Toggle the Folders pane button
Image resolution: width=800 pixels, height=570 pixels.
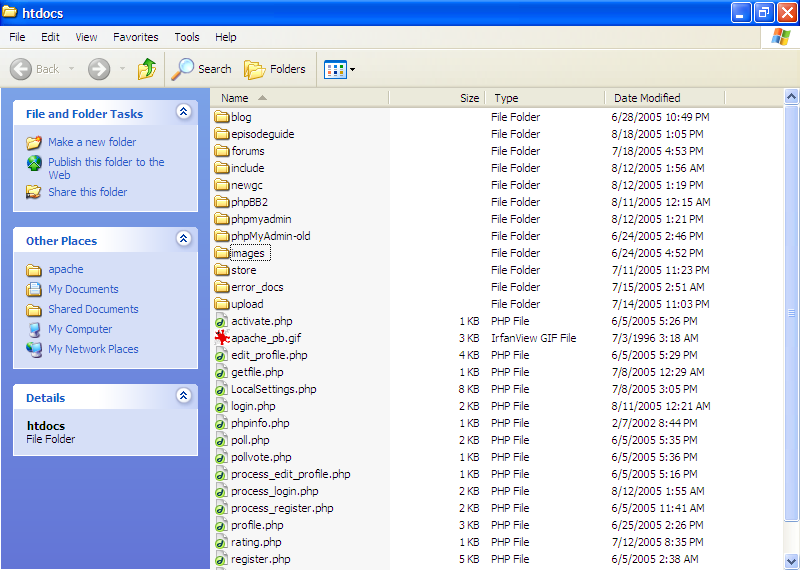pyautogui.click(x=274, y=69)
